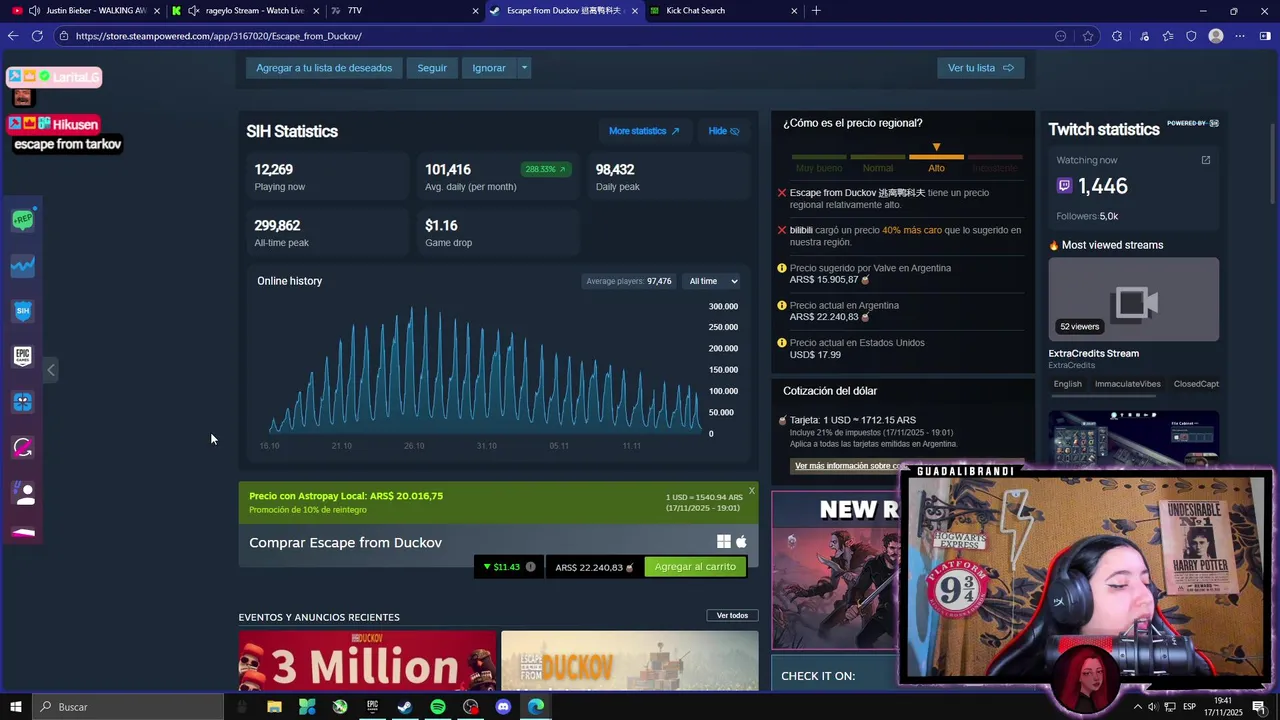Image resolution: width=1280 pixels, height=720 pixels.
Task: Open a new browser tab
Action: 816,11
